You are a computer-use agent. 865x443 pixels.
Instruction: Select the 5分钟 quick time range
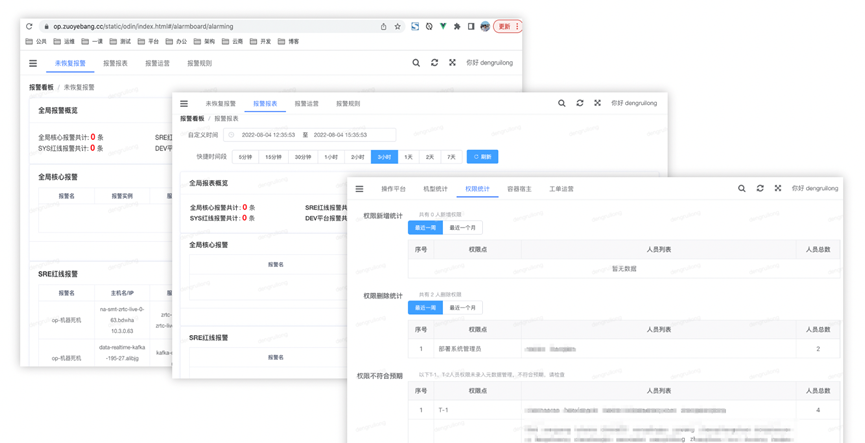246,157
